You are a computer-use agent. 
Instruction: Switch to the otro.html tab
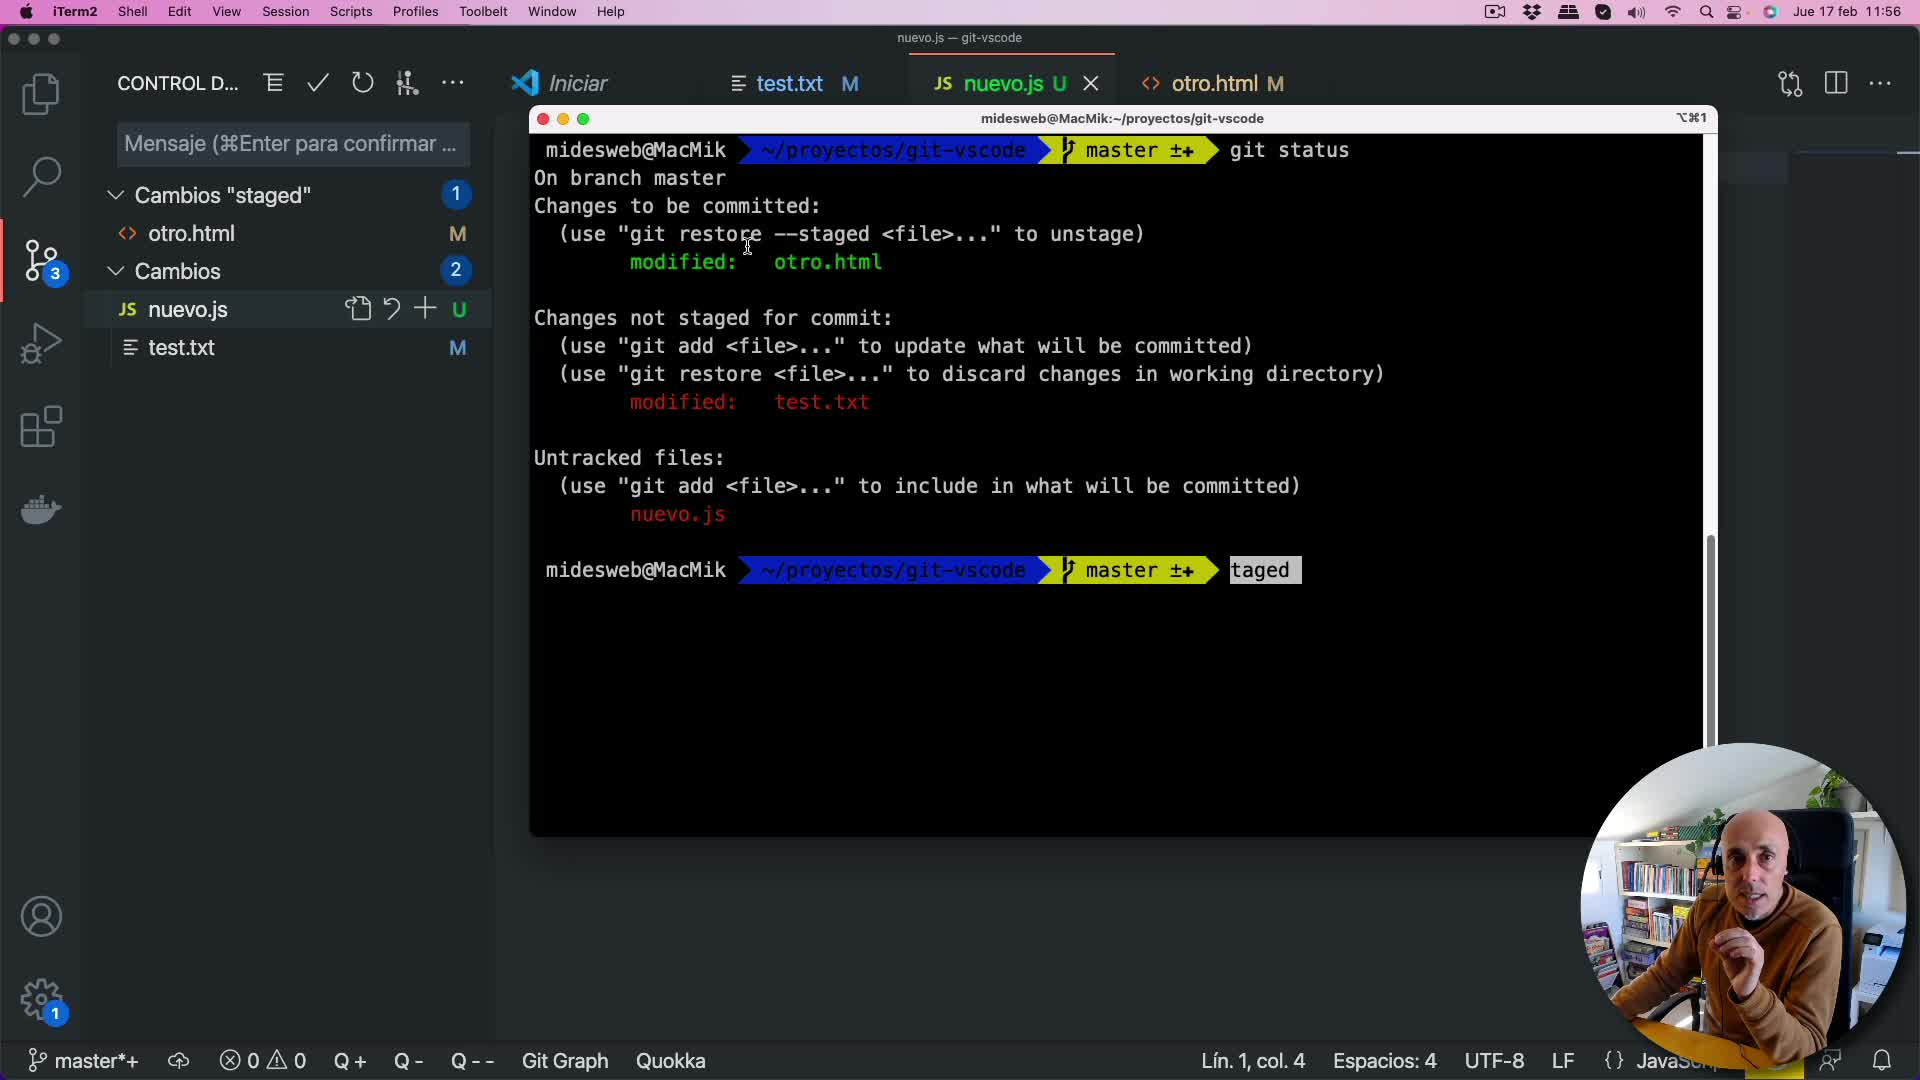1213,84
